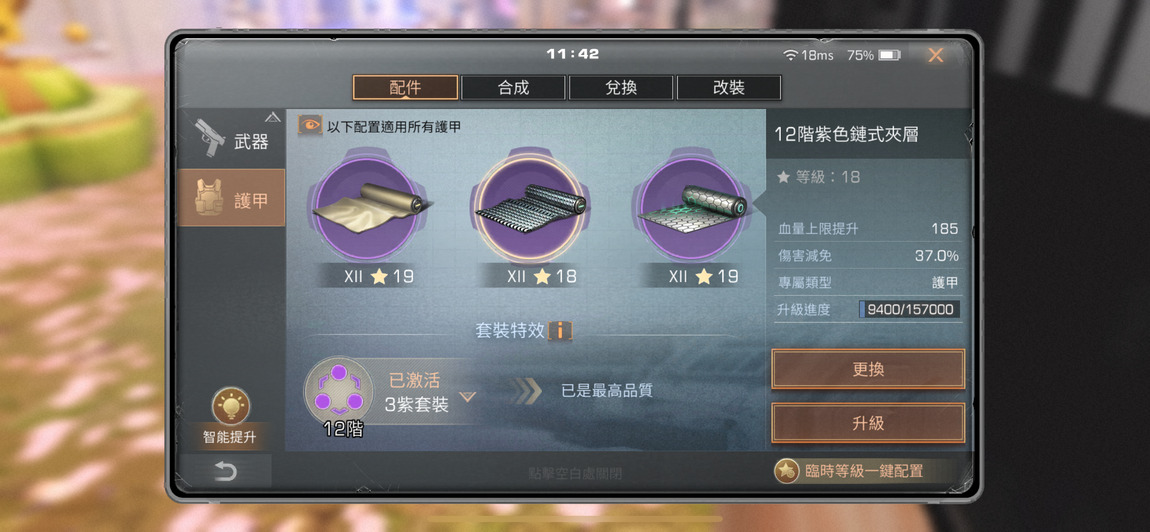
Task: Click the 升級 button
Action: 868,423
